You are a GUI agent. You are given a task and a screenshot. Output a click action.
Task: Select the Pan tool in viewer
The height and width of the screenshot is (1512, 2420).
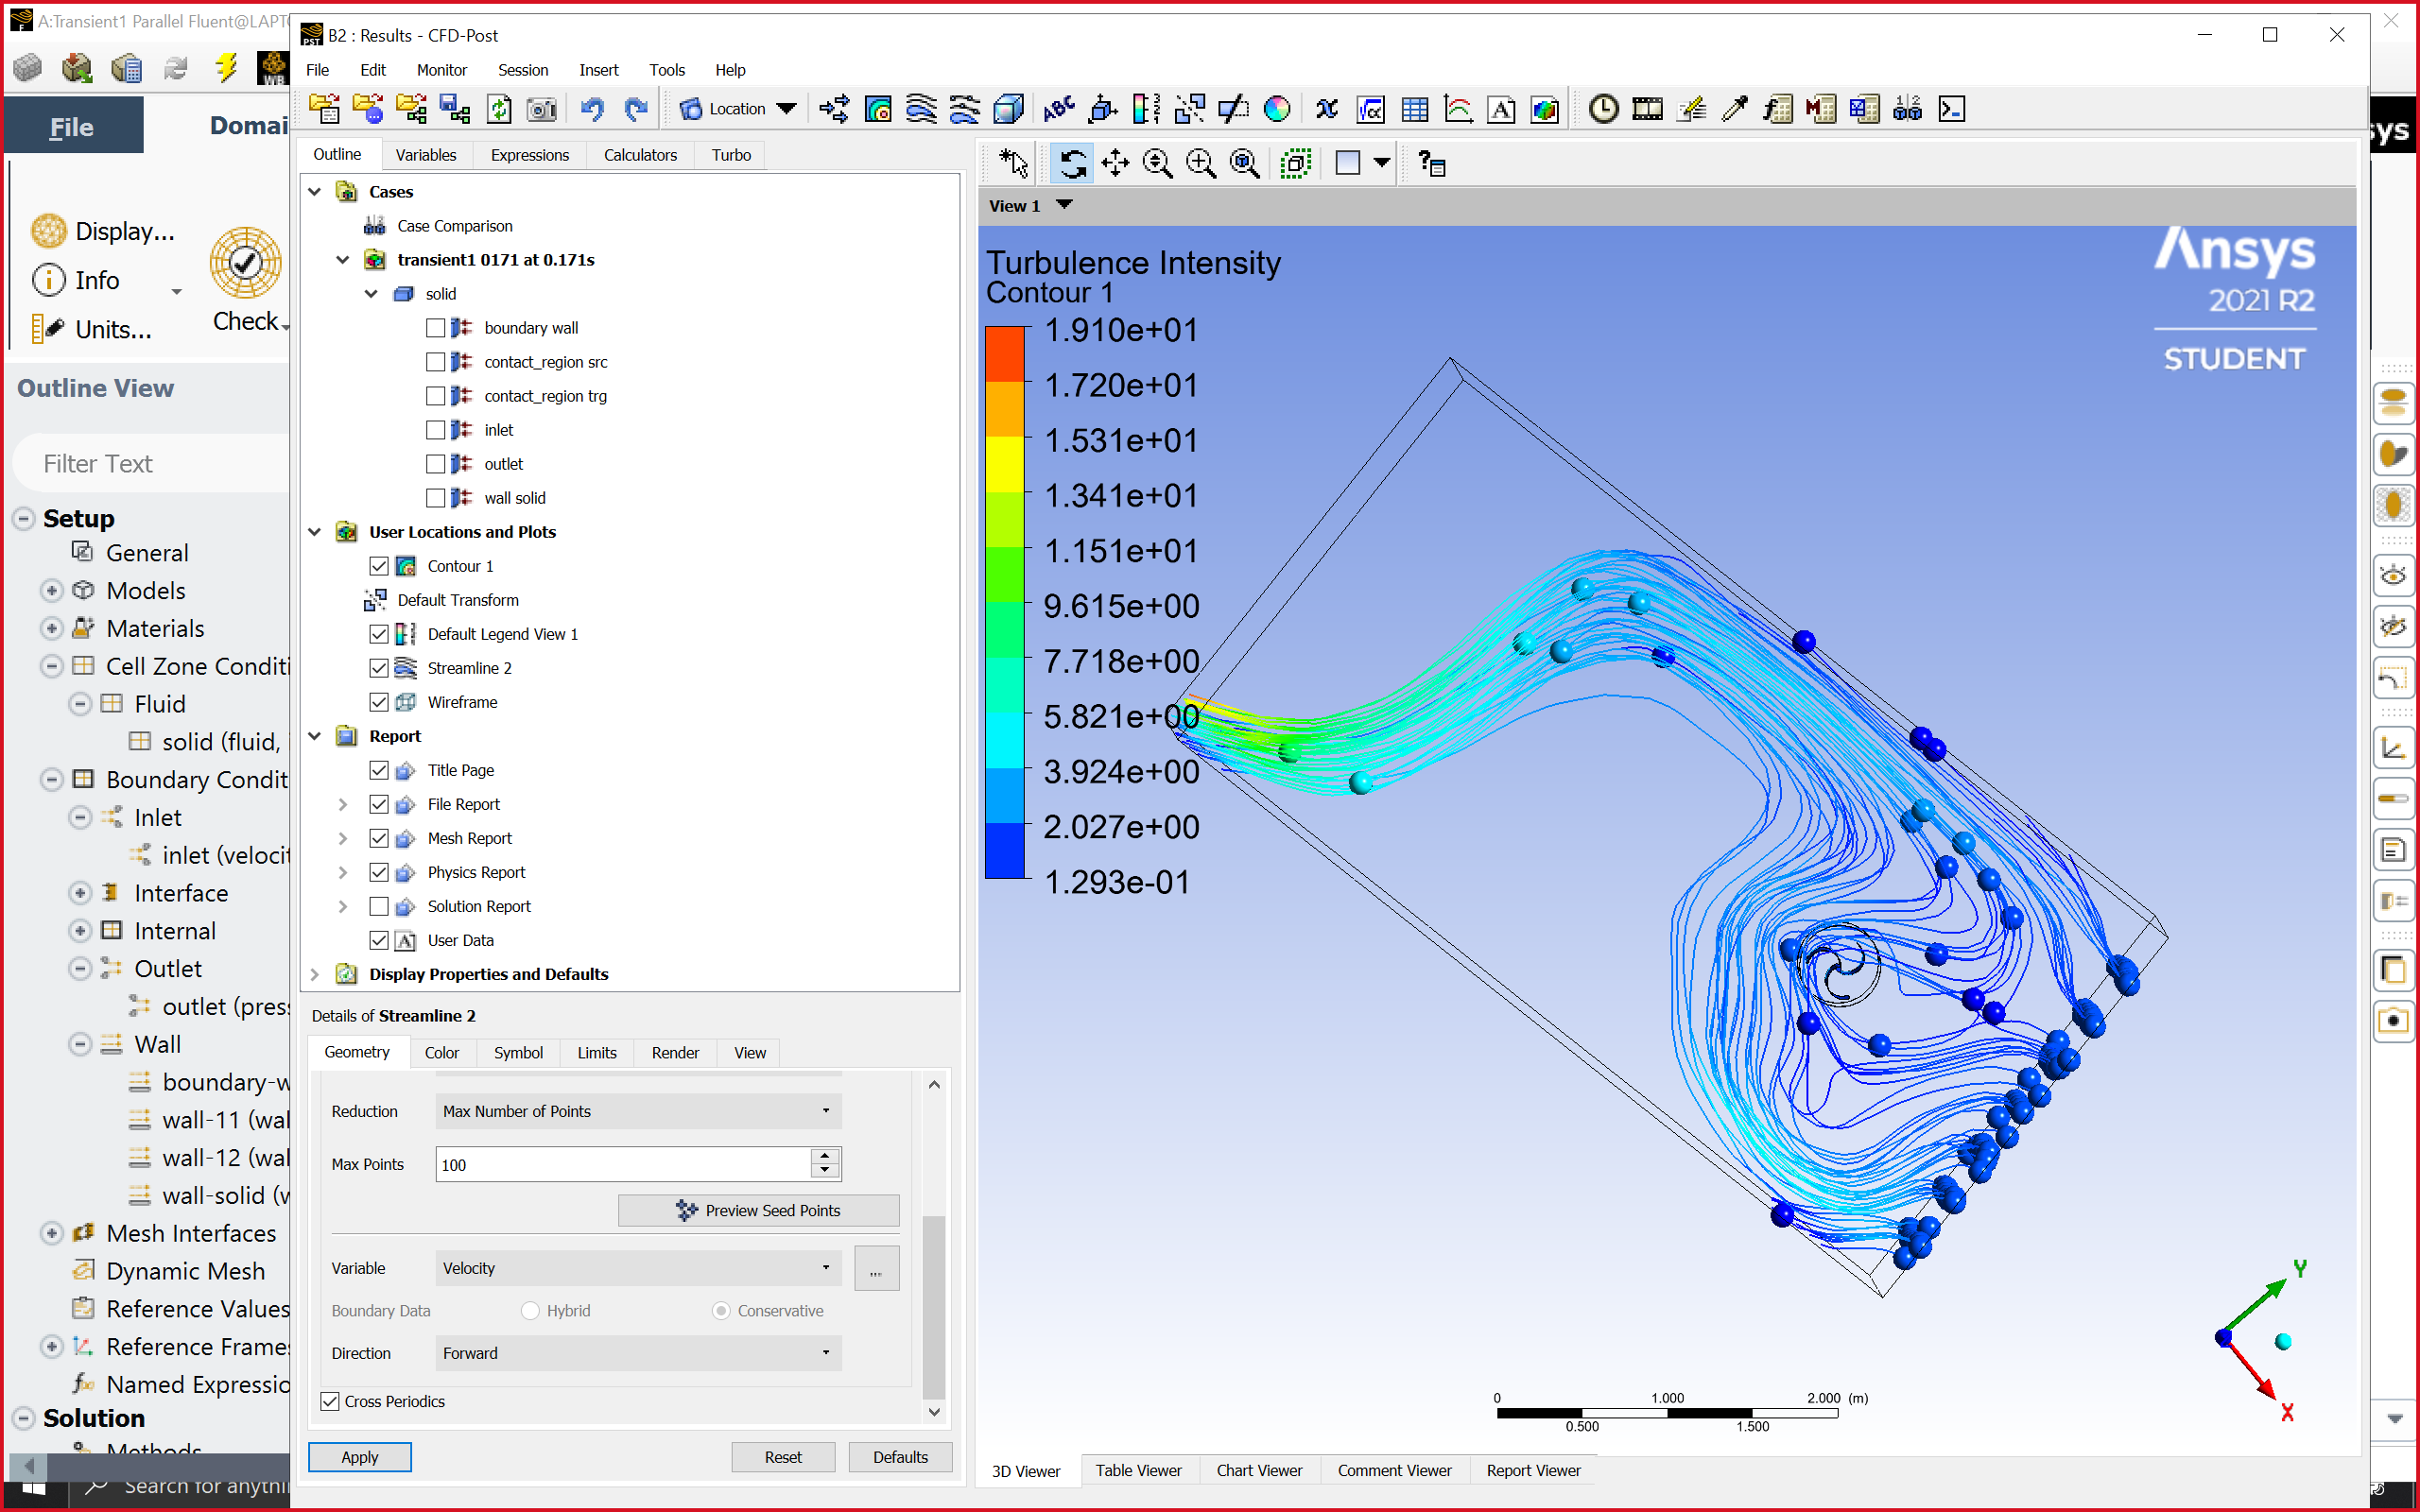pyautogui.click(x=1115, y=163)
